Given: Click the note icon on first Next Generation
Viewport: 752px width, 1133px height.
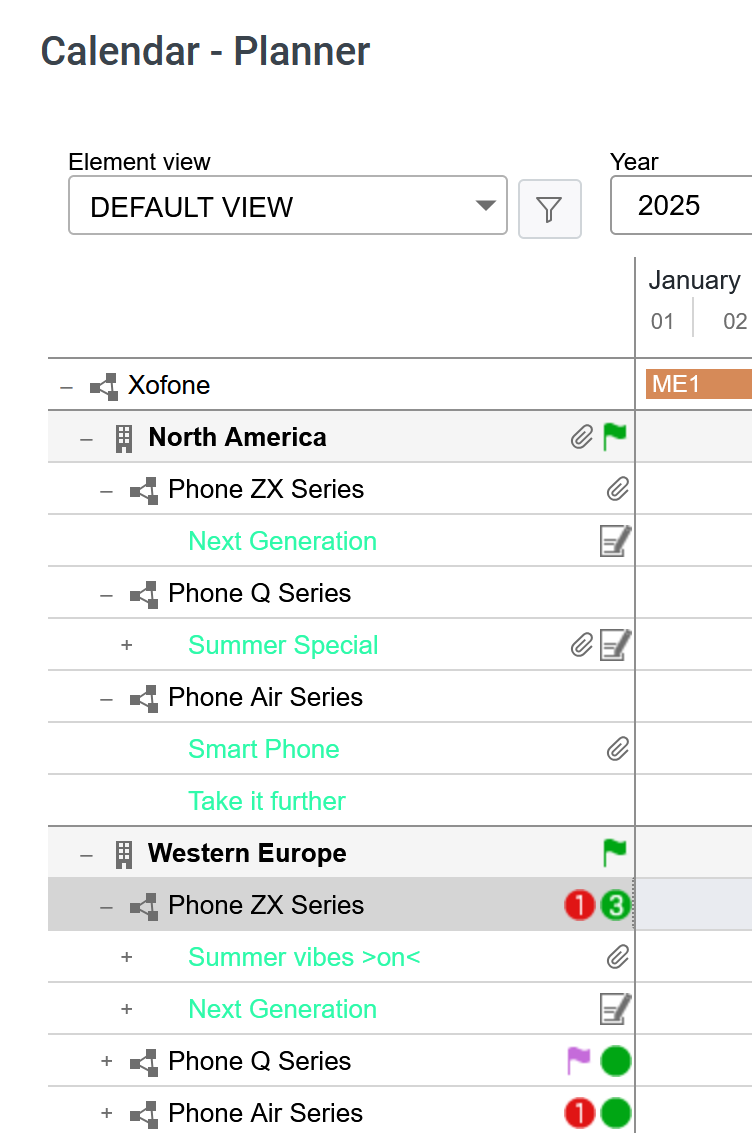Looking at the screenshot, I should pos(615,540).
